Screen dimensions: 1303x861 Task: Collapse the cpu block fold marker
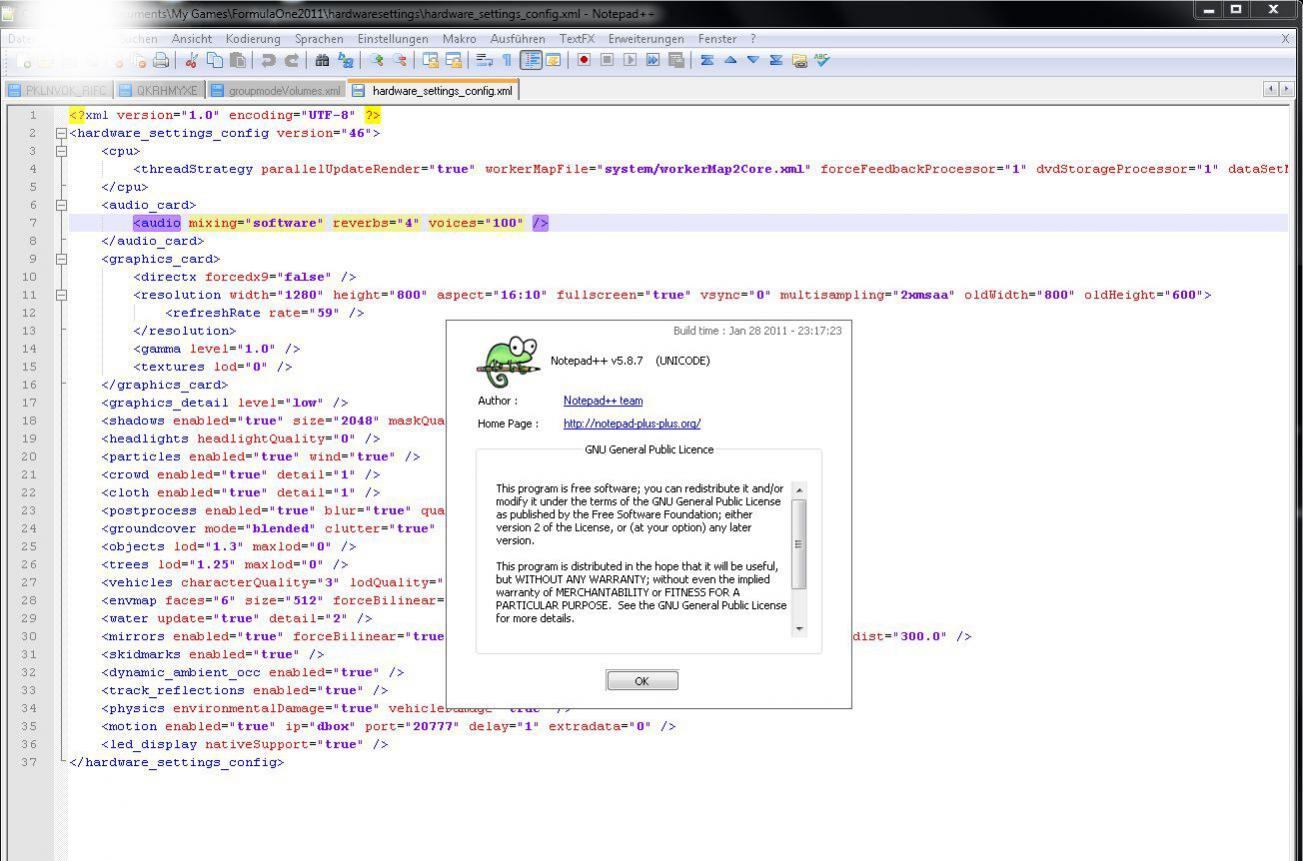[x=61, y=151]
